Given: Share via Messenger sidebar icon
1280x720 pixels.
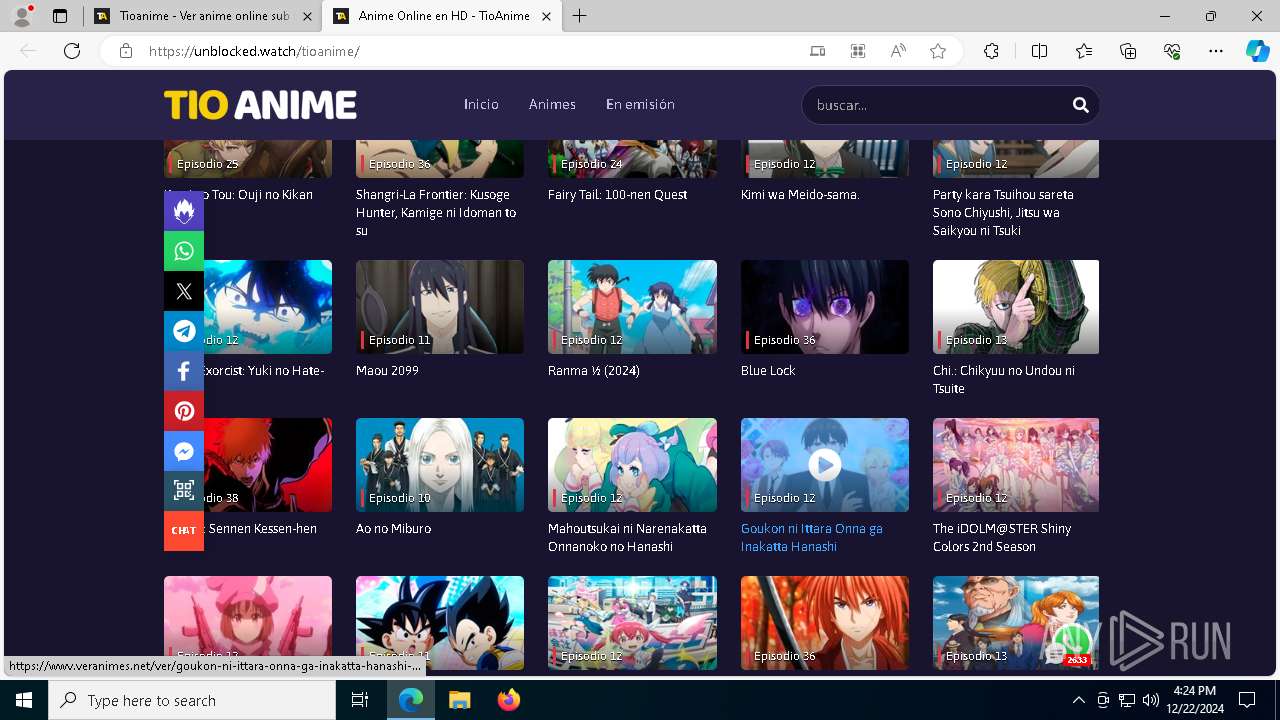Looking at the screenshot, I should pyautogui.click(x=184, y=451).
